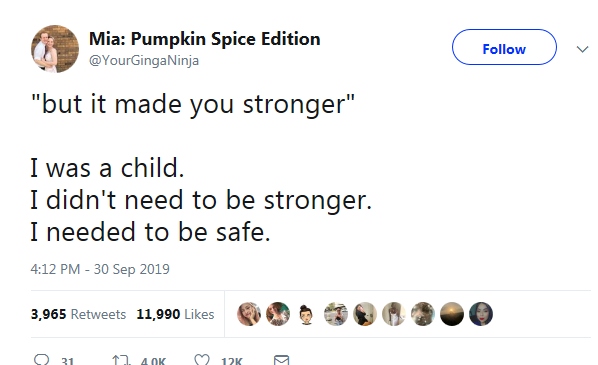Viewport: 598px width, 365px height.
Task: Open the 3,965 Retweets list
Action: [78, 314]
